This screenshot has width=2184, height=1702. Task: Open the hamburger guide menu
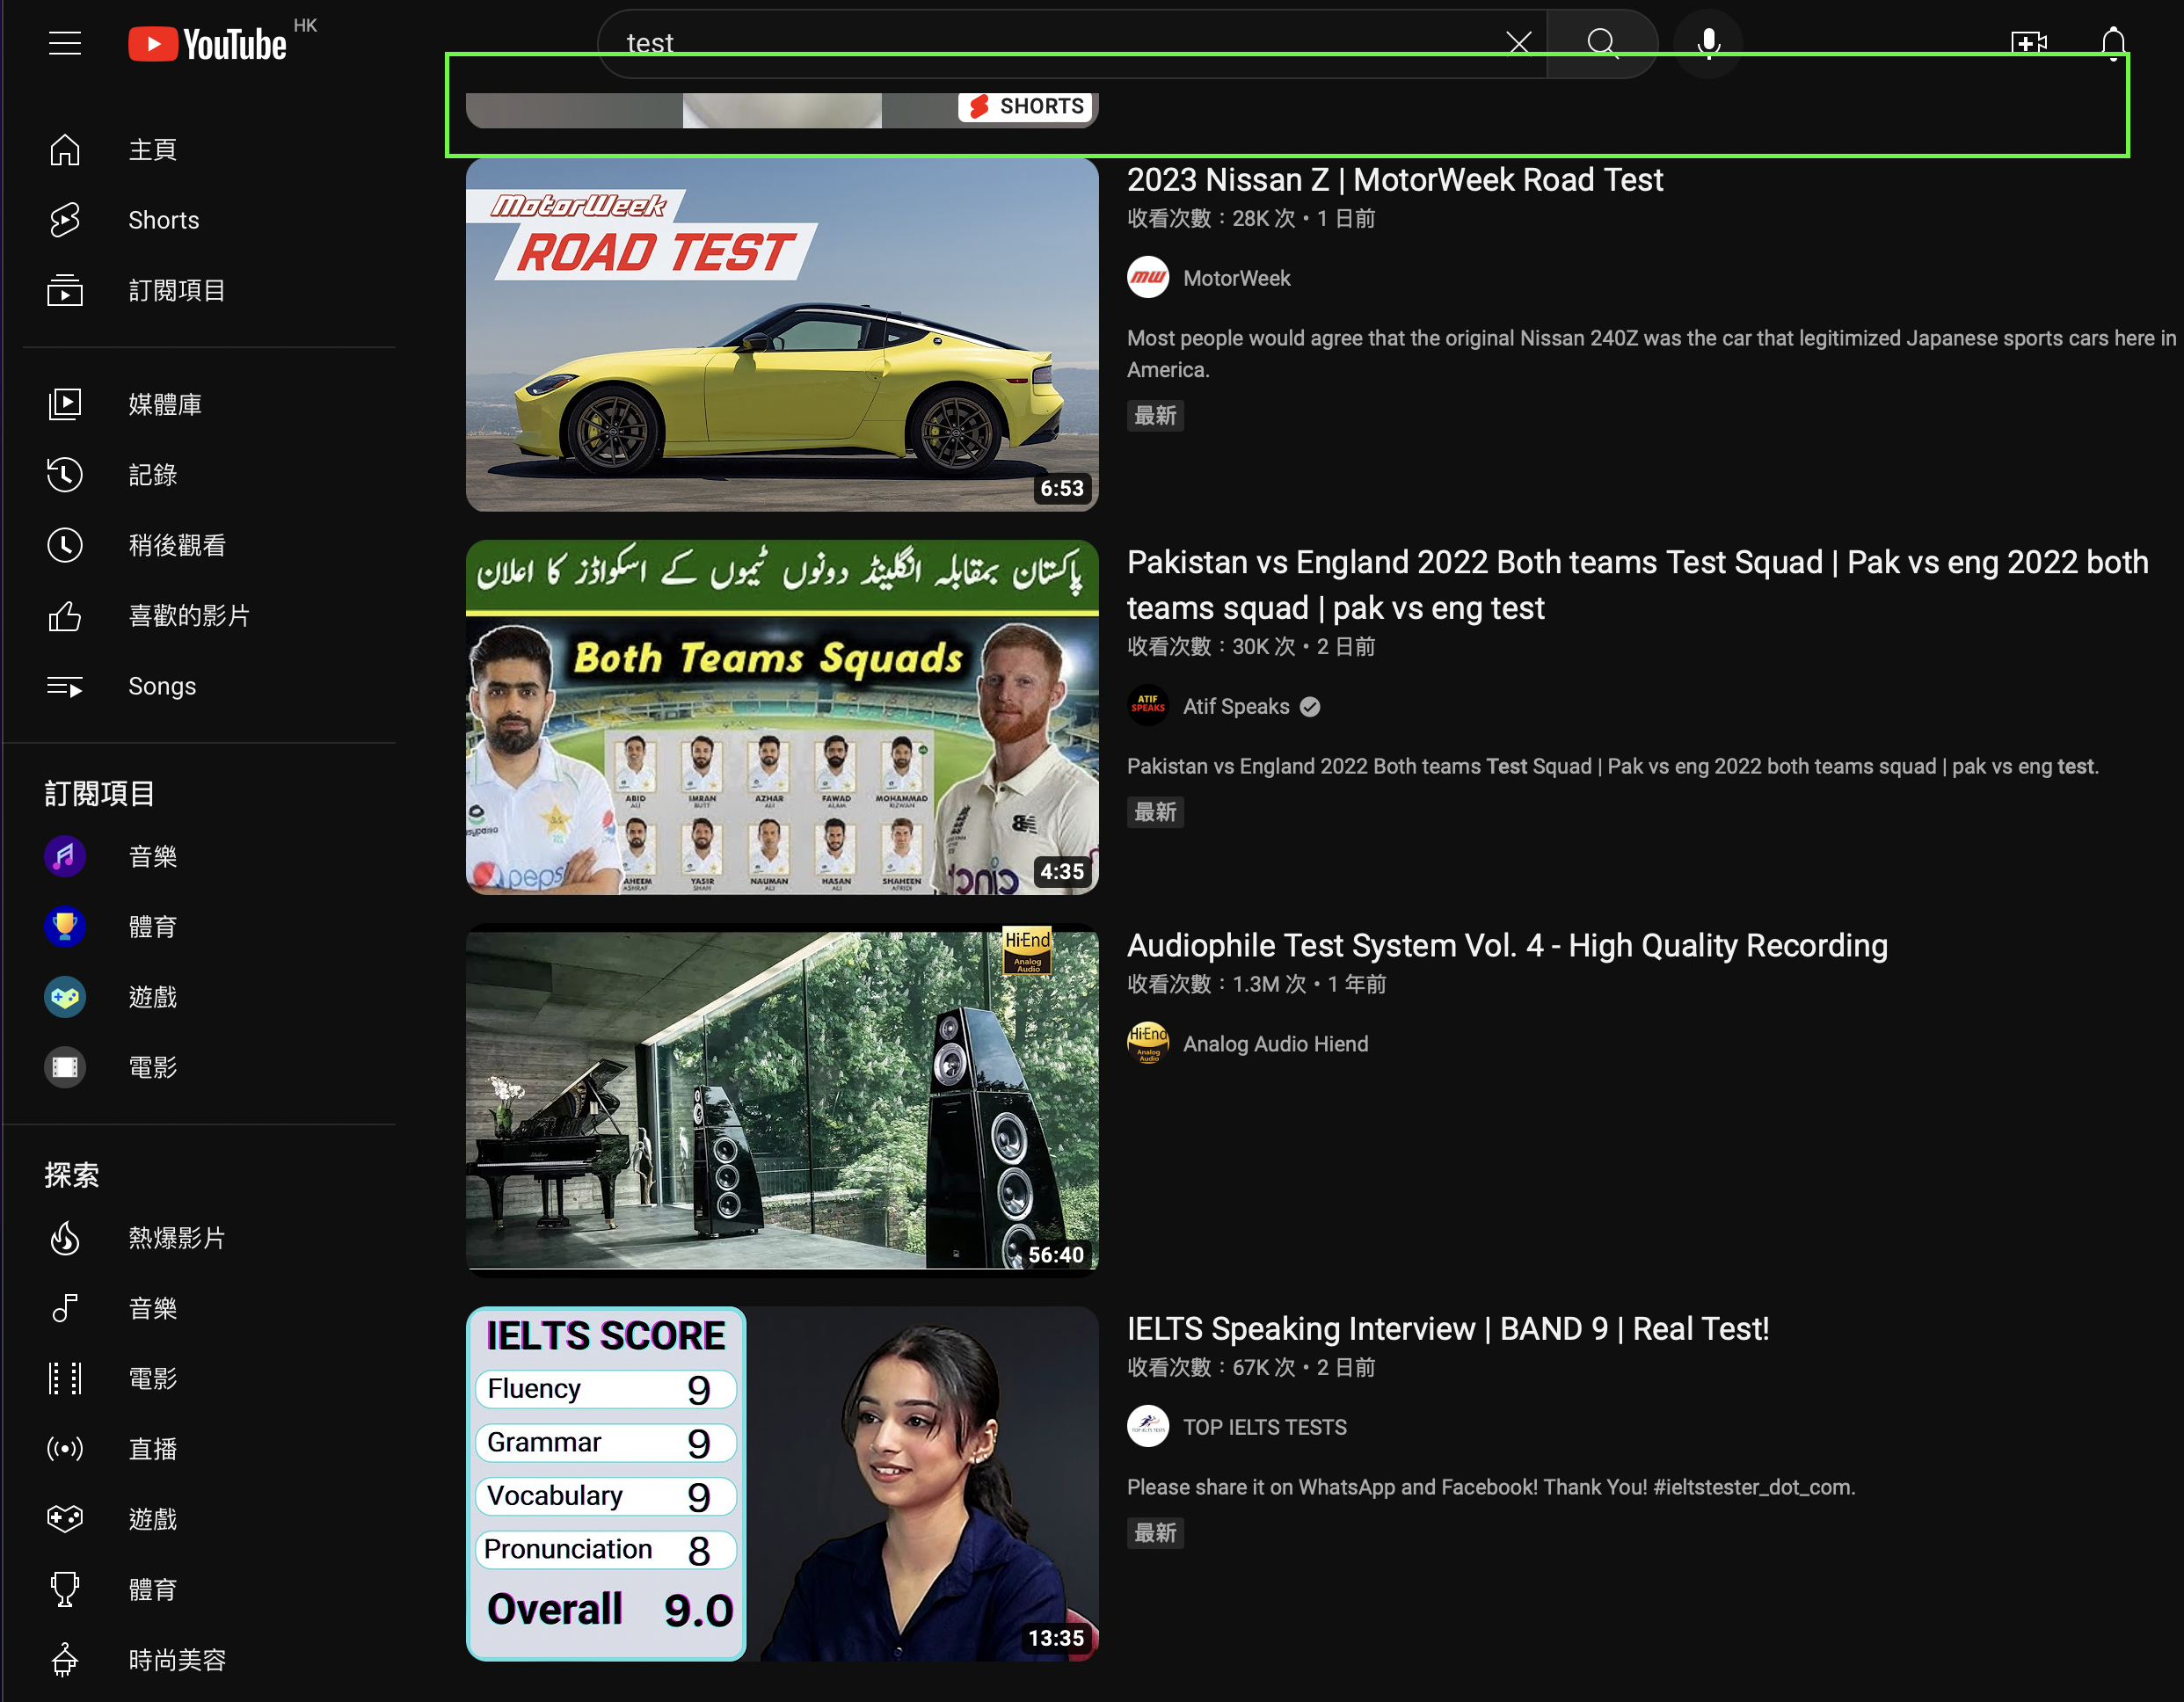point(65,43)
